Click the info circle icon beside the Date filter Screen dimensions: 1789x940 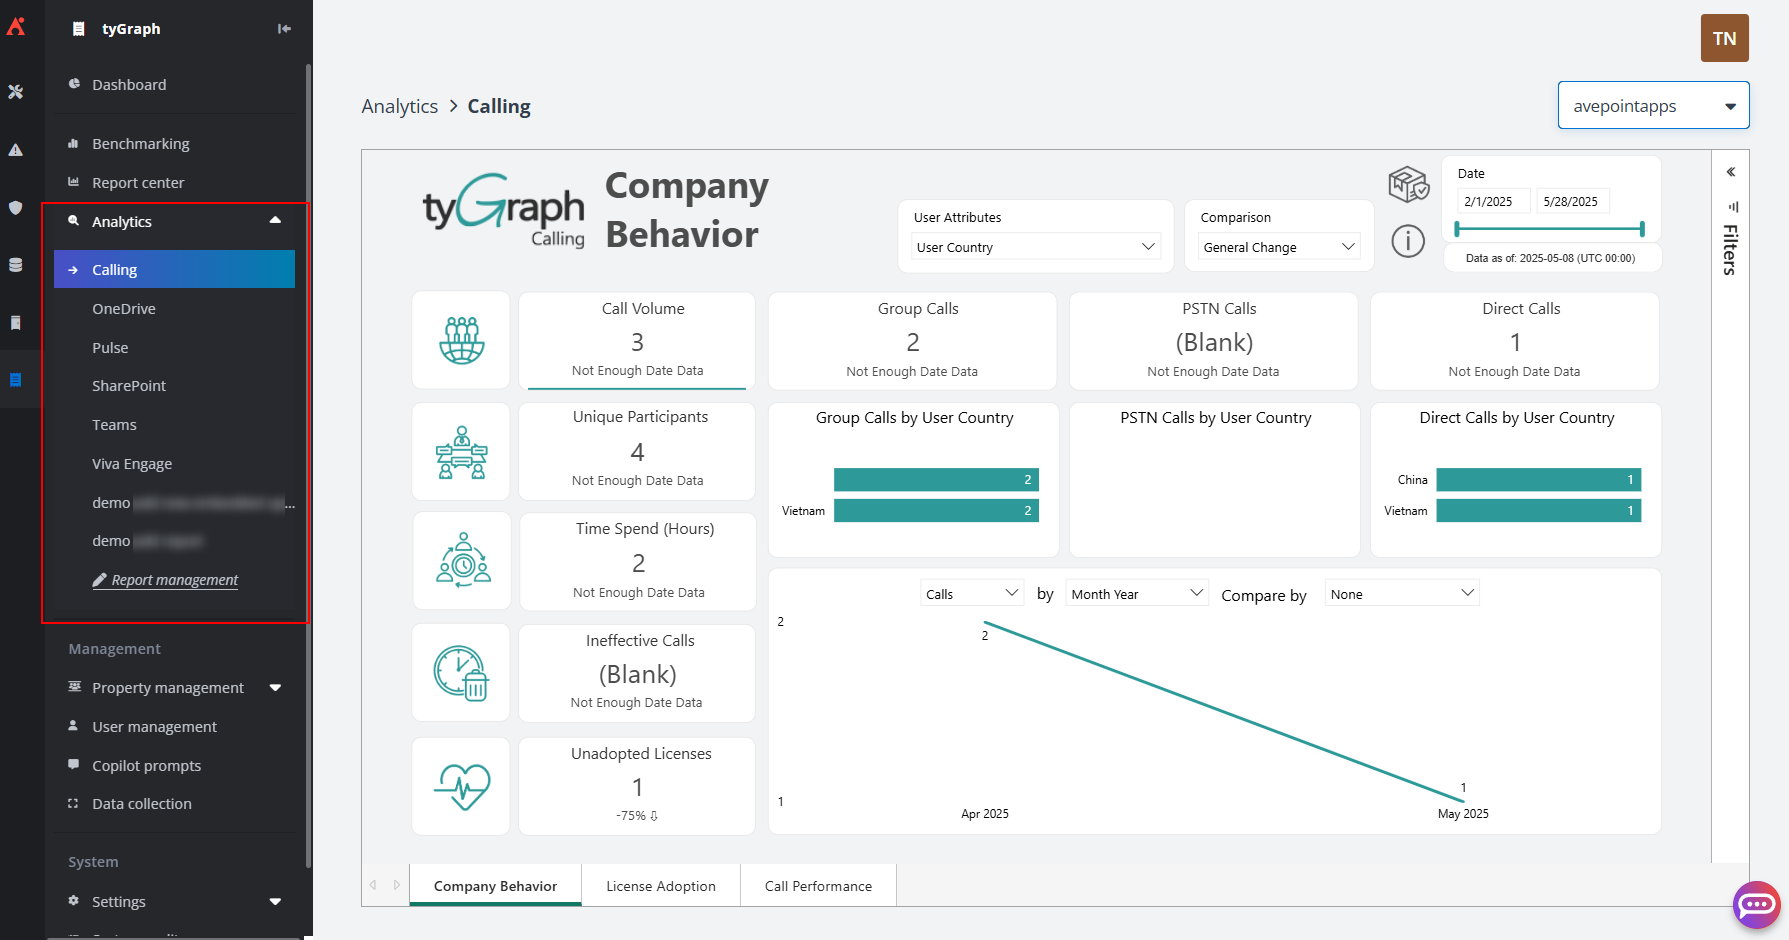[1408, 241]
